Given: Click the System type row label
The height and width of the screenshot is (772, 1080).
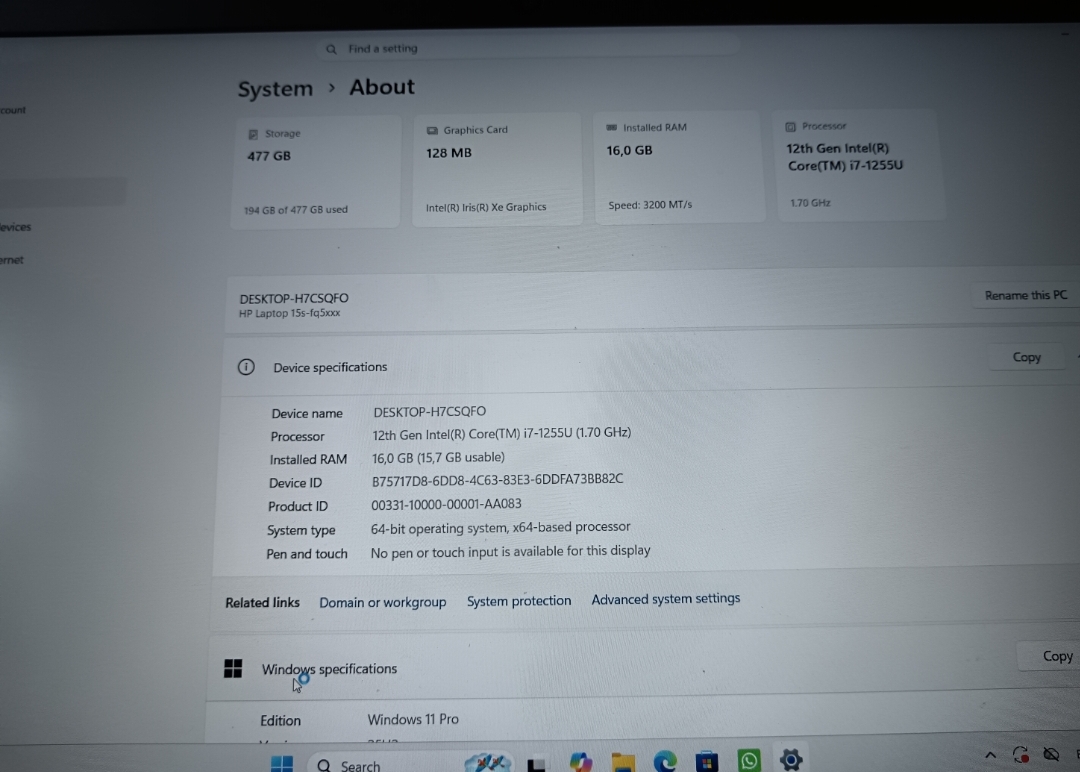Looking at the screenshot, I should pos(301,530).
